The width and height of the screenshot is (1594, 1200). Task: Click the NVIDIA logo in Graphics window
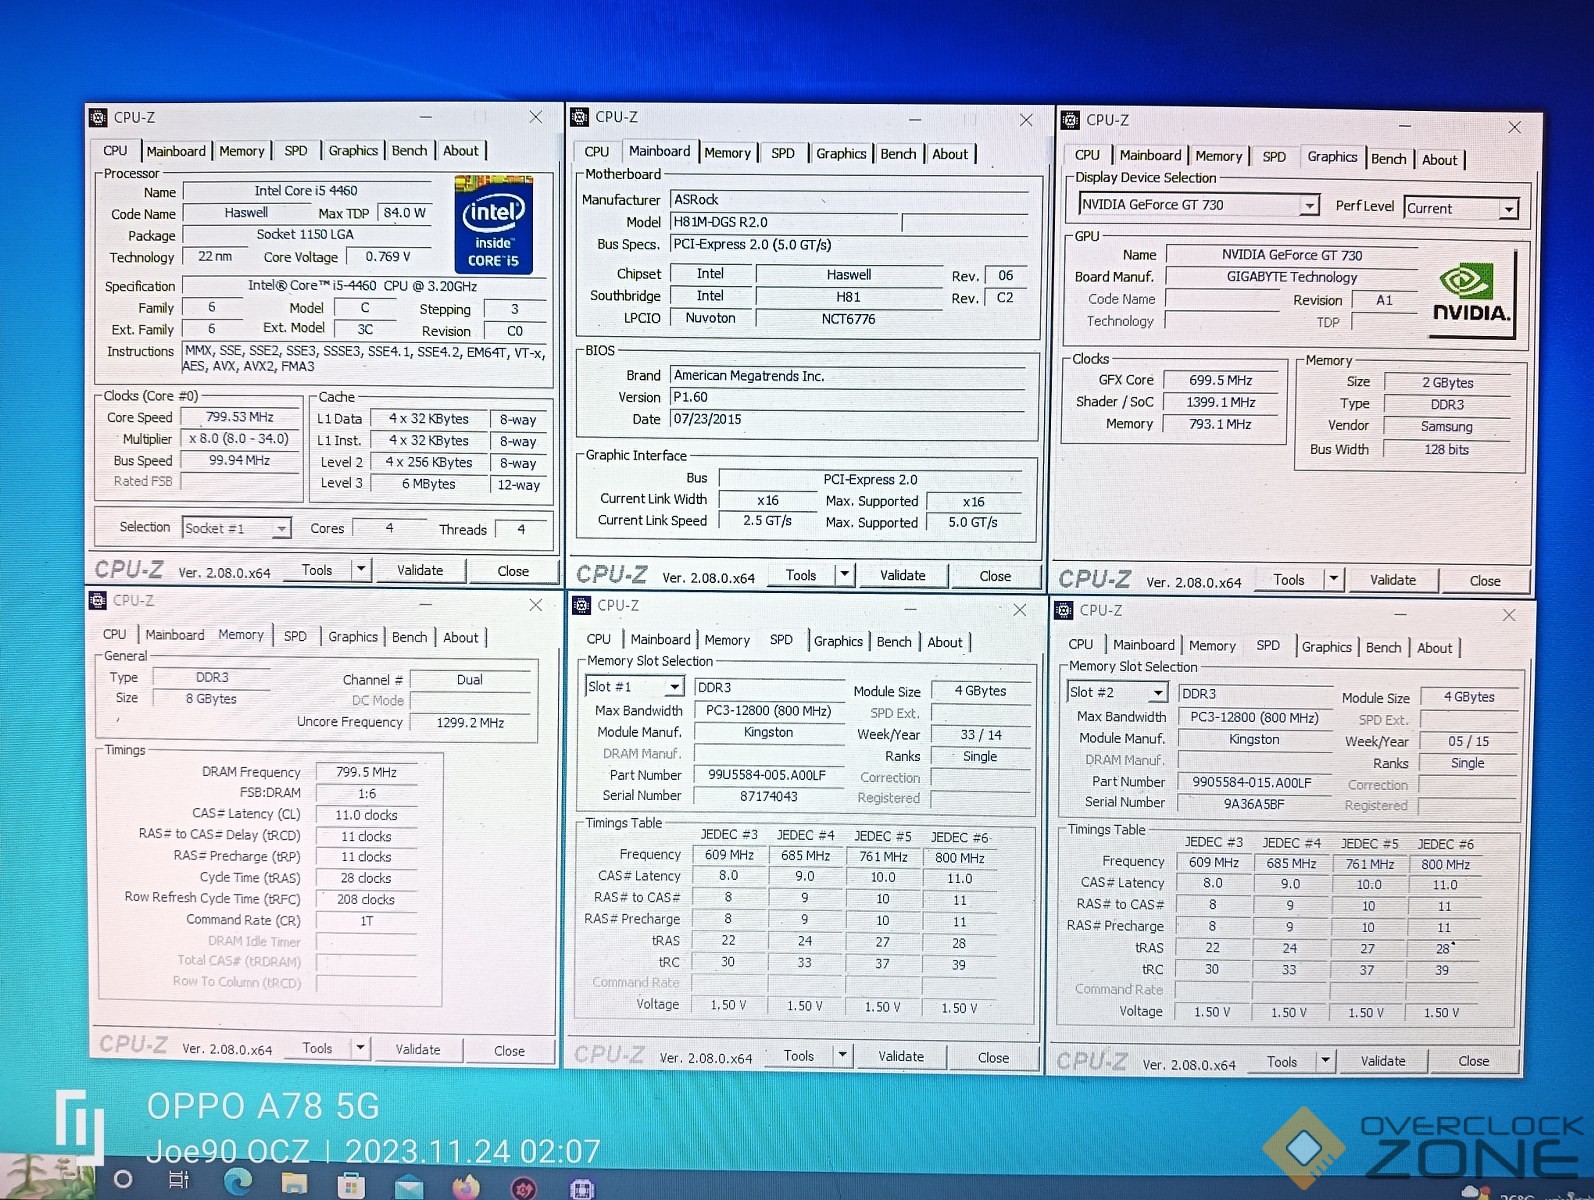tap(1472, 295)
